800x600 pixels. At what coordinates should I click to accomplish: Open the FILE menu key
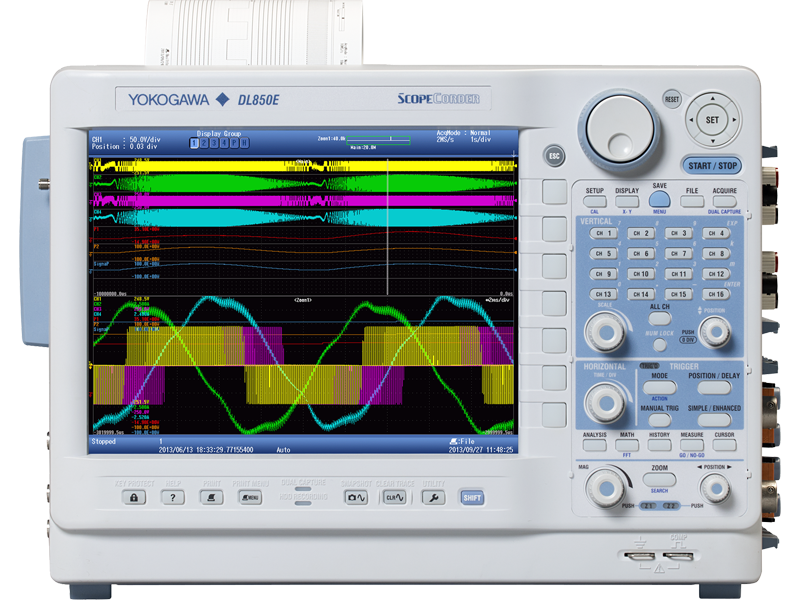click(x=691, y=200)
